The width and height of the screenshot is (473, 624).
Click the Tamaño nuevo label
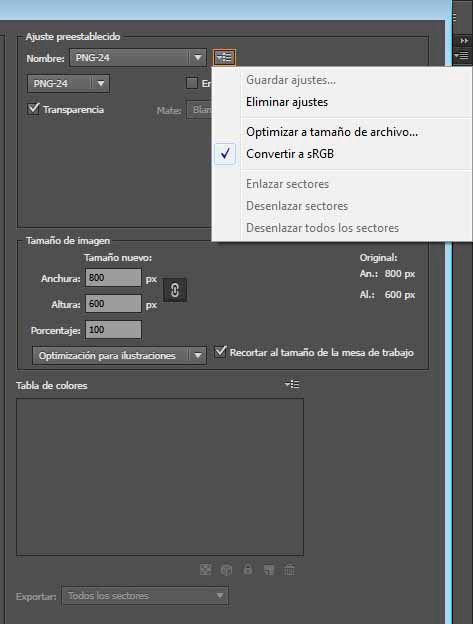[118, 258]
